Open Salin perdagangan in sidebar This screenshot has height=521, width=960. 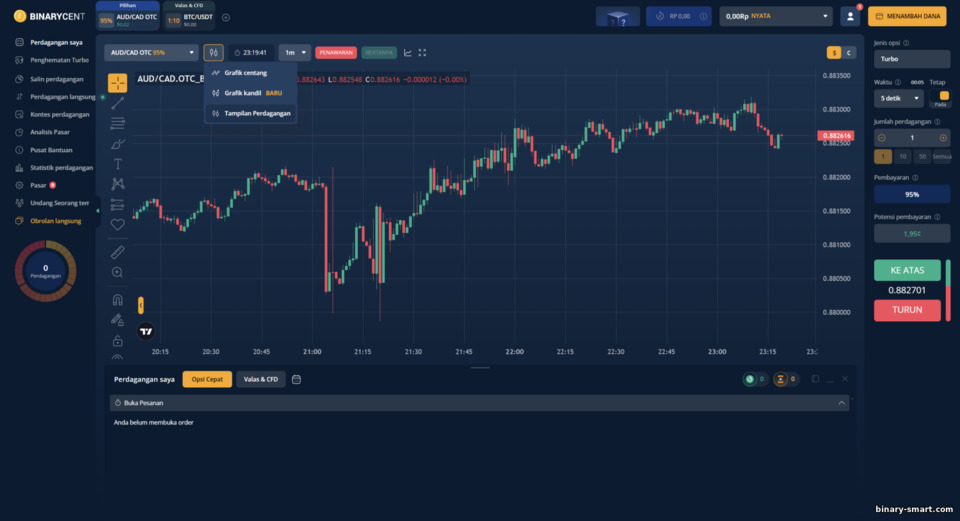point(56,79)
